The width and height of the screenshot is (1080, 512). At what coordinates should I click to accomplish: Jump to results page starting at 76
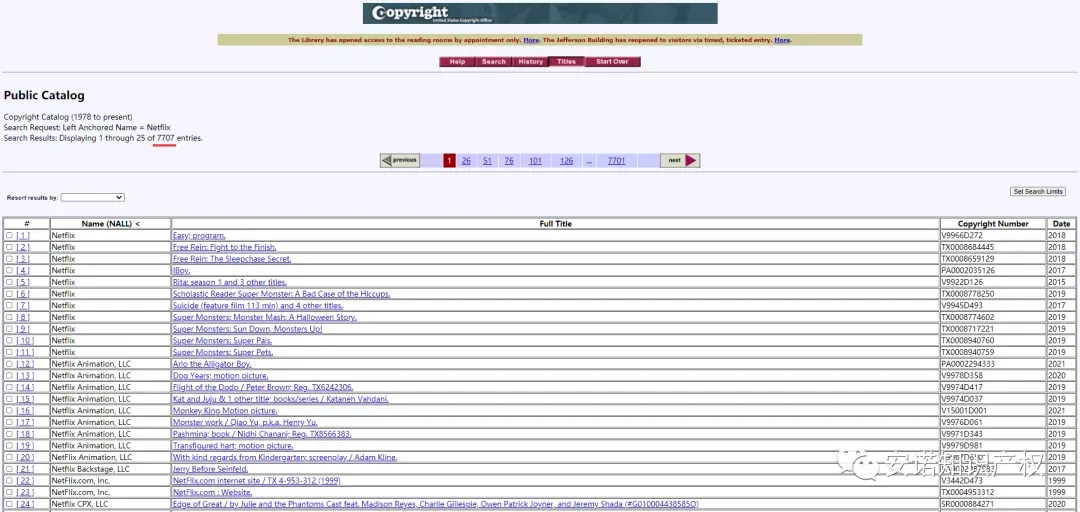coord(509,161)
